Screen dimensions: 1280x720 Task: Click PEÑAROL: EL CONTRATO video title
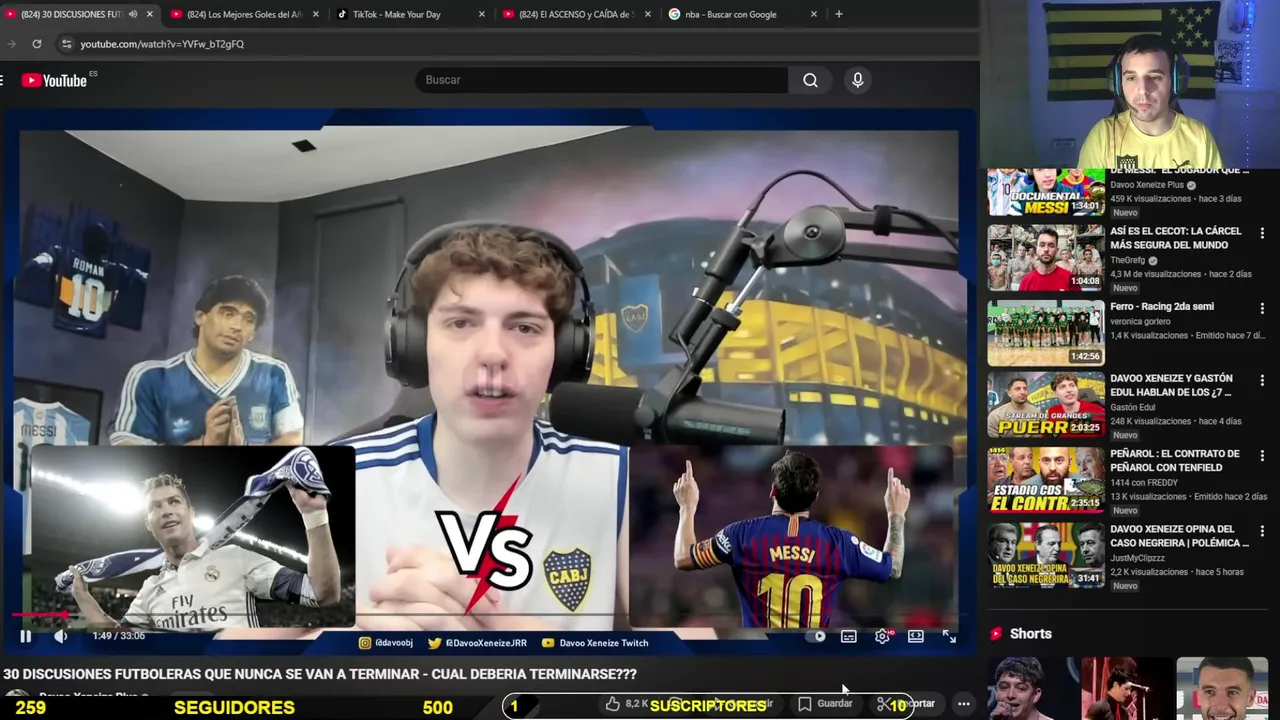(1175, 461)
